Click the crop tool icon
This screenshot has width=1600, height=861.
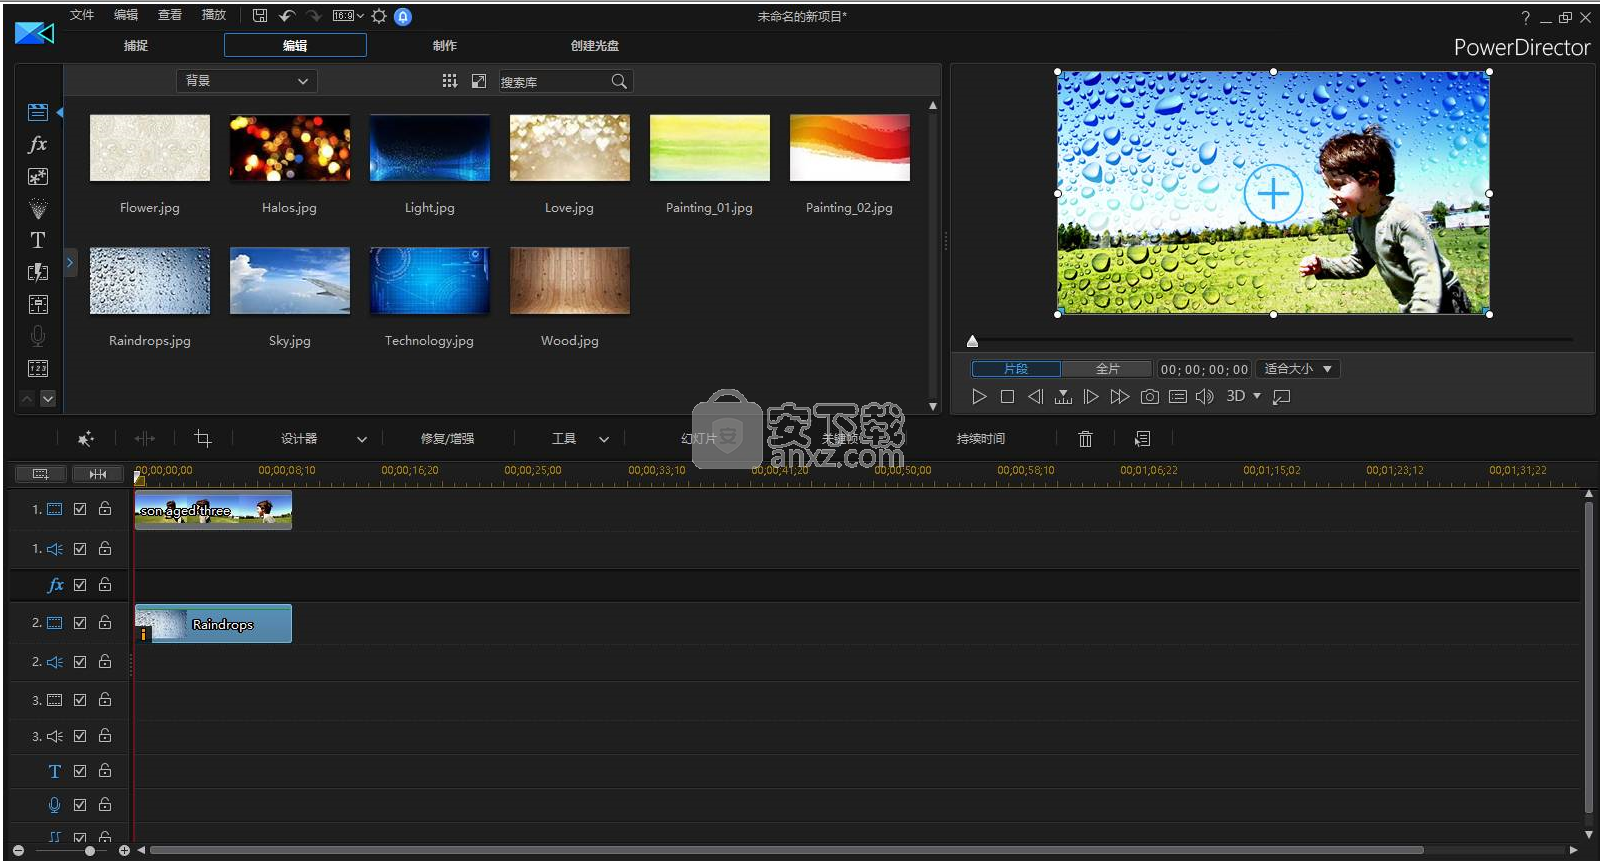[203, 439]
